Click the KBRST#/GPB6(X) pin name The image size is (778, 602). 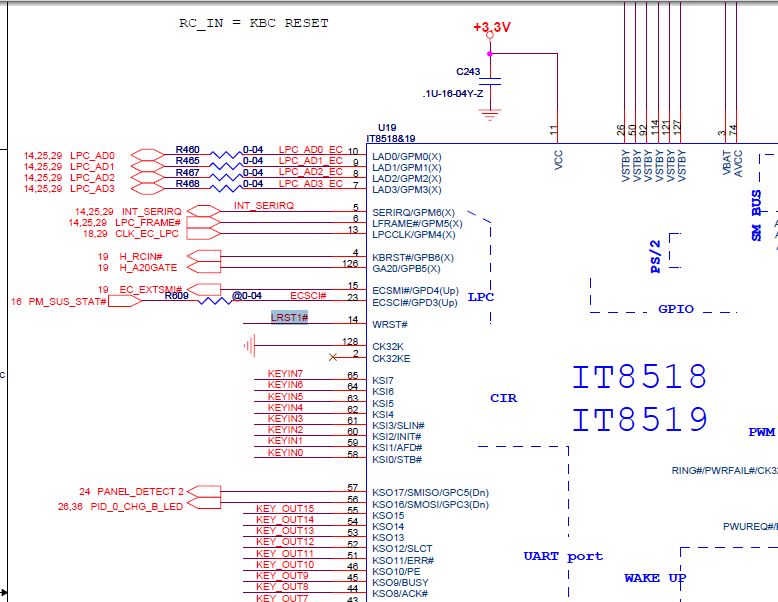pyautogui.click(x=413, y=258)
